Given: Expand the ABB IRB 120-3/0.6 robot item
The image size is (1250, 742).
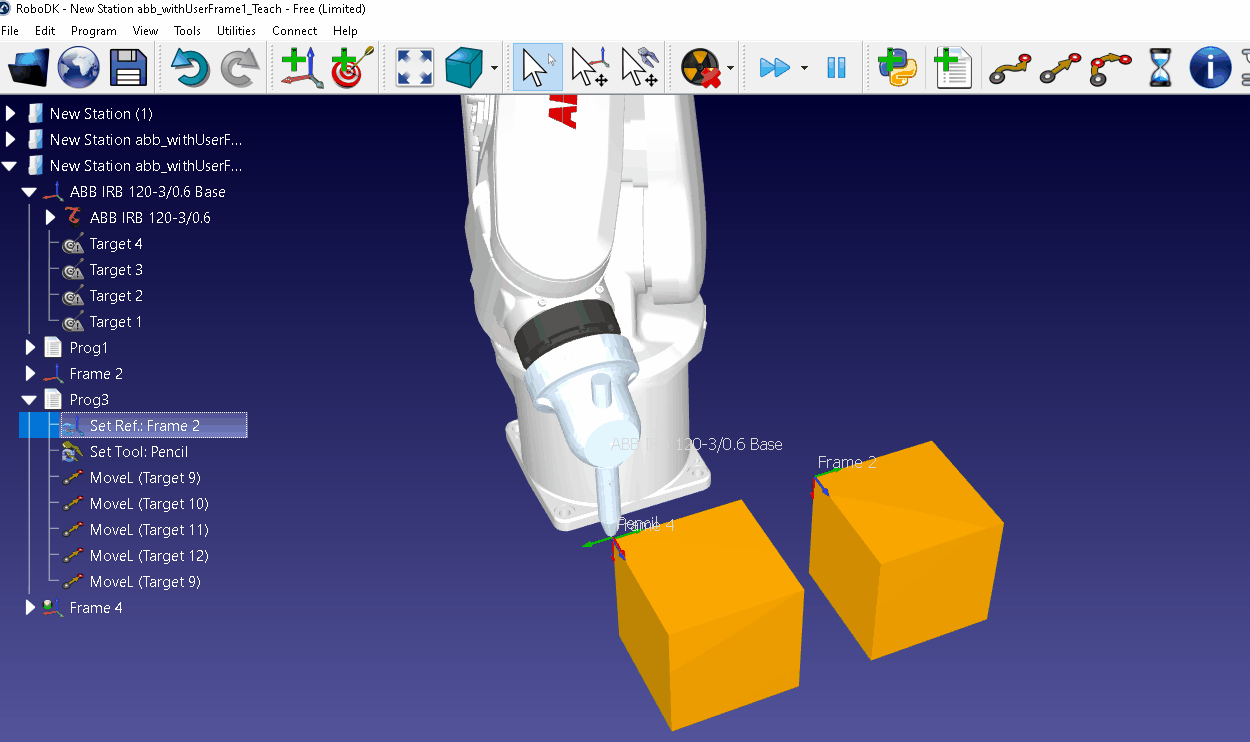Looking at the screenshot, I should tap(51, 218).
